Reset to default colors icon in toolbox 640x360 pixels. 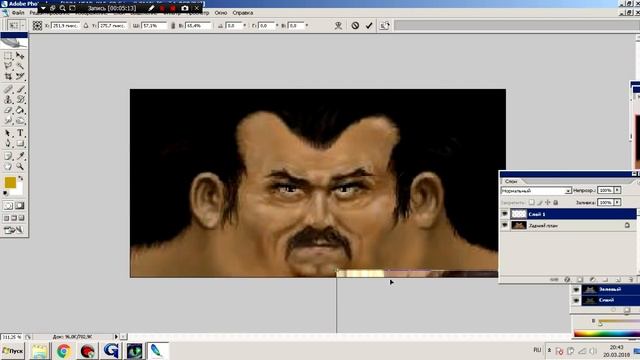(x=6, y=193)
